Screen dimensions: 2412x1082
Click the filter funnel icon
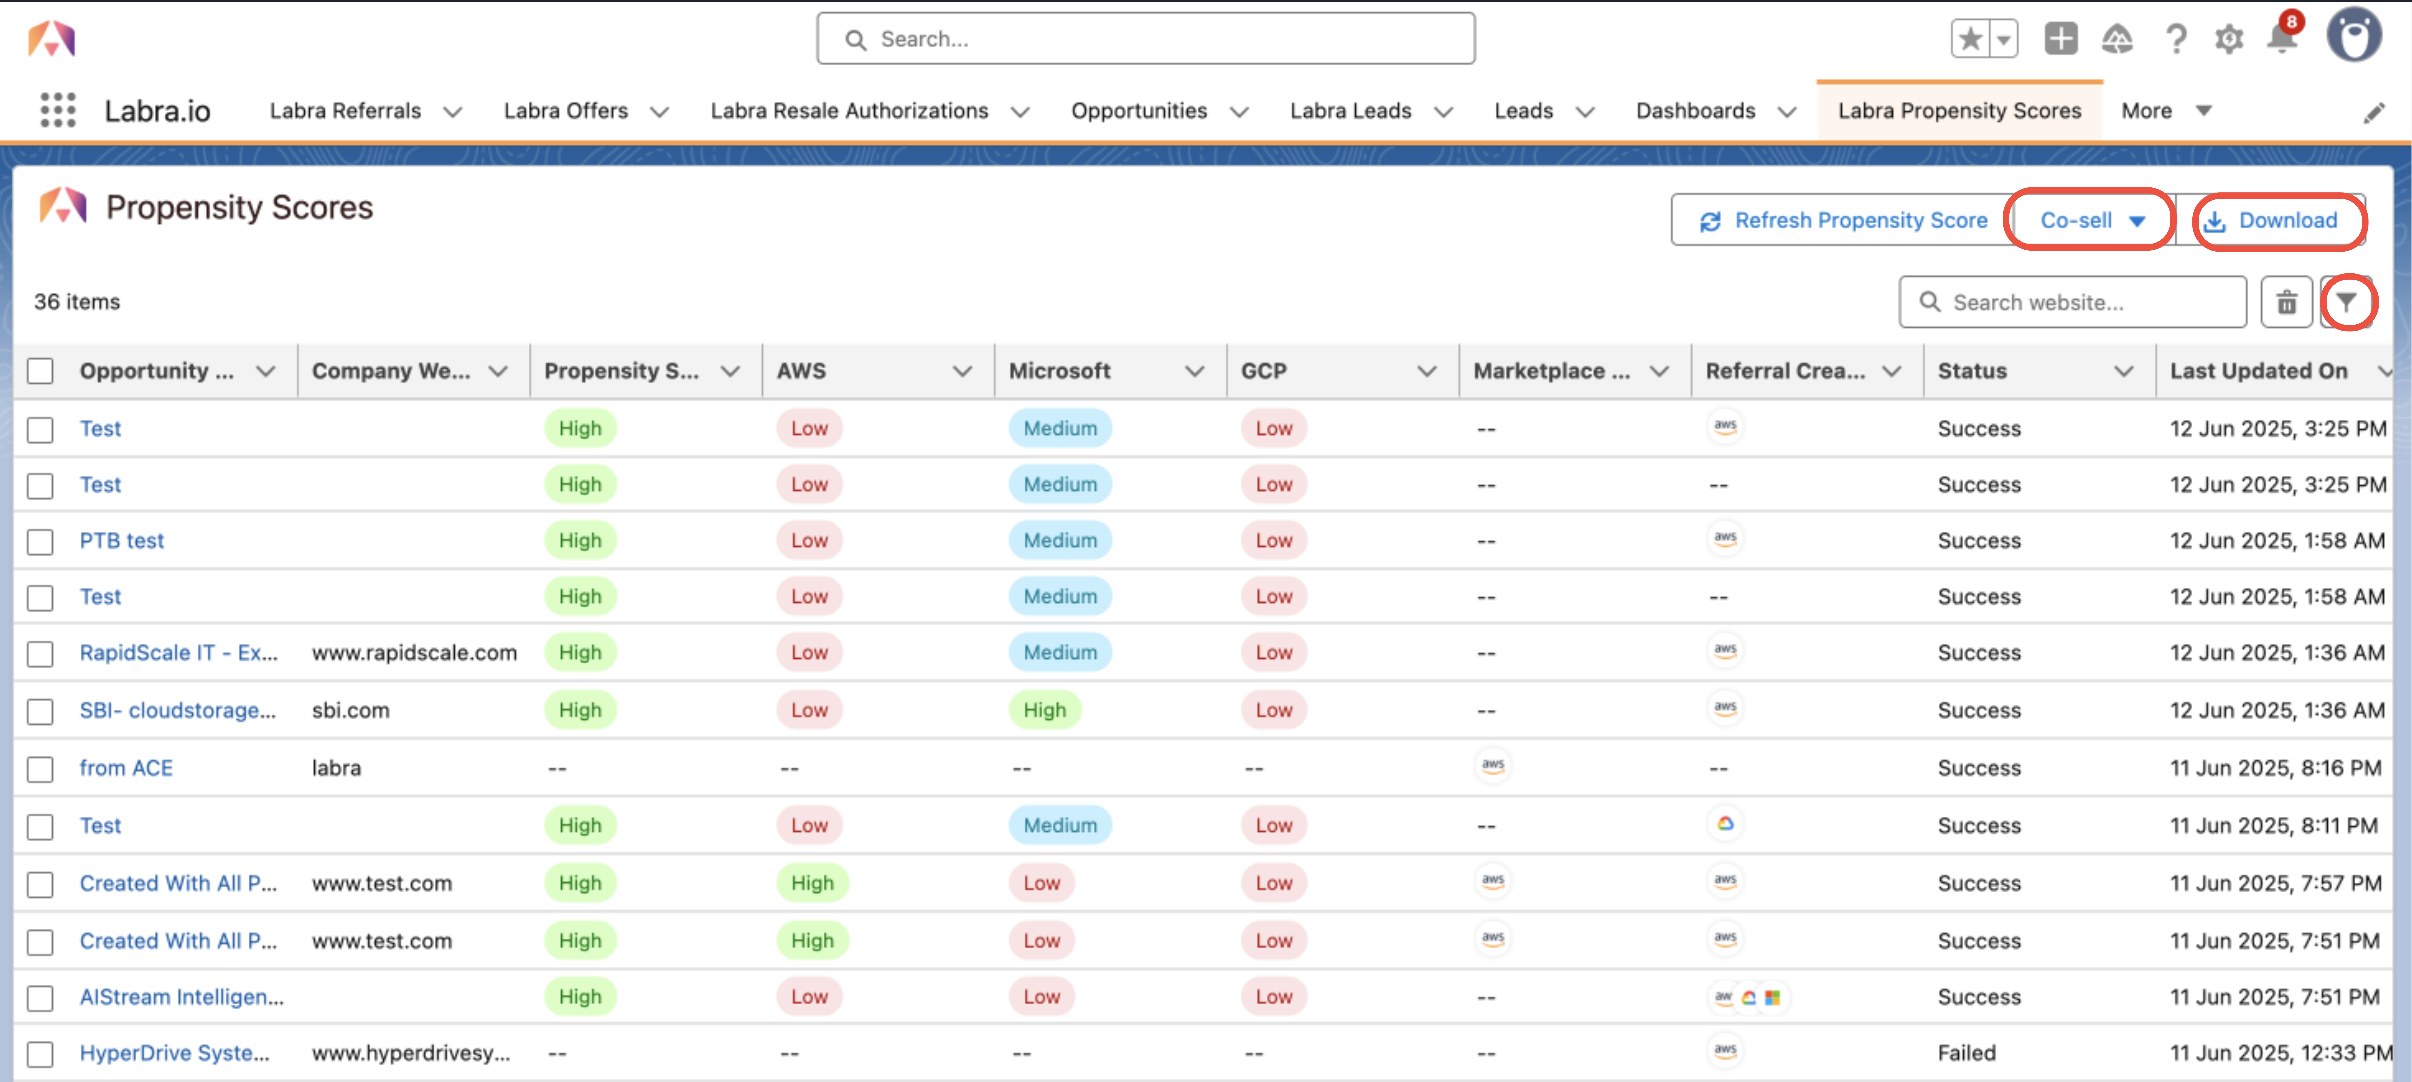click(x=2346, y=302)
